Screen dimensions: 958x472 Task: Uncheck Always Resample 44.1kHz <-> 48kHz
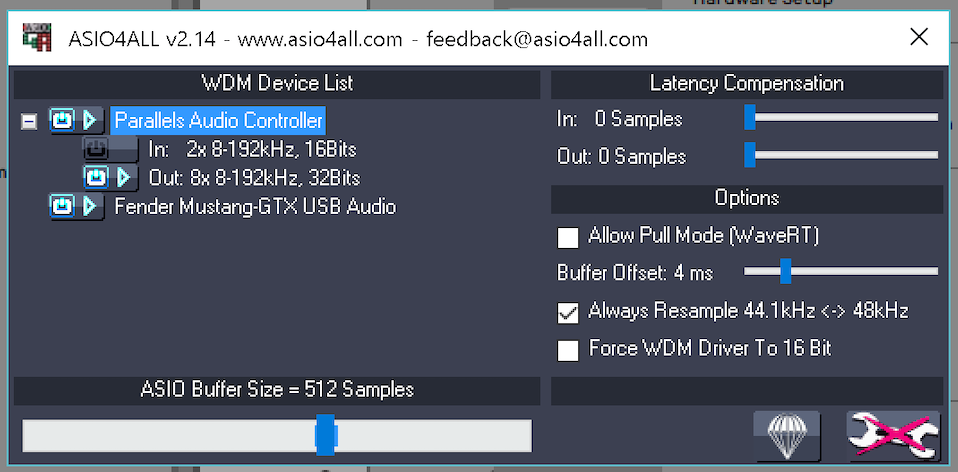[568, 313]
